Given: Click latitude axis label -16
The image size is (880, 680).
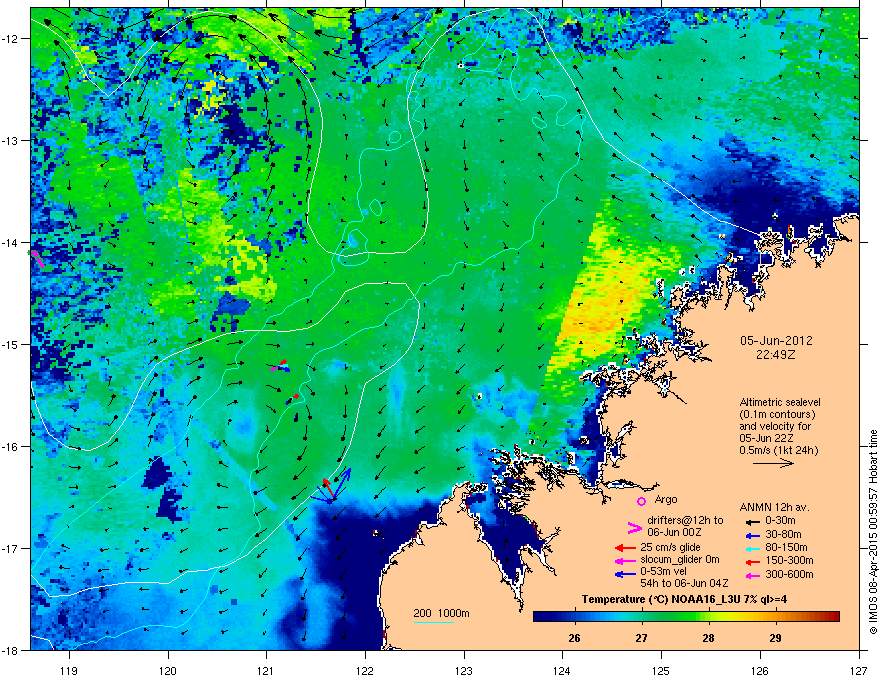Looking at the screenshot, I should (x=11, y=447).
